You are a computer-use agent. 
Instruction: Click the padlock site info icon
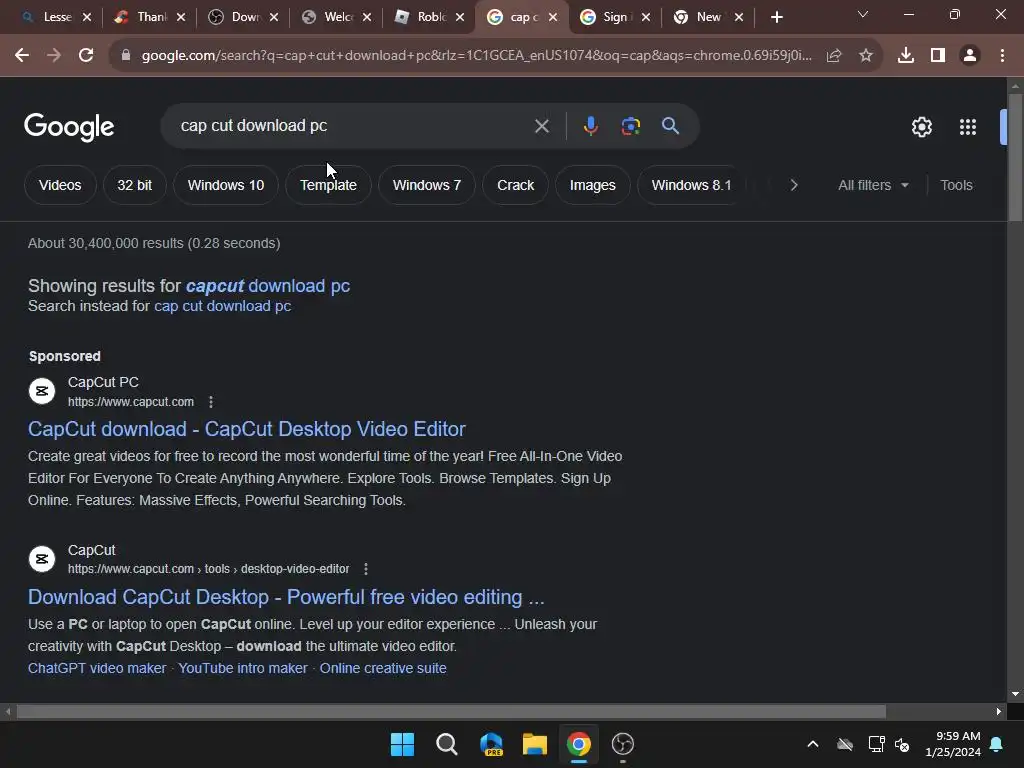pos(125,56)
